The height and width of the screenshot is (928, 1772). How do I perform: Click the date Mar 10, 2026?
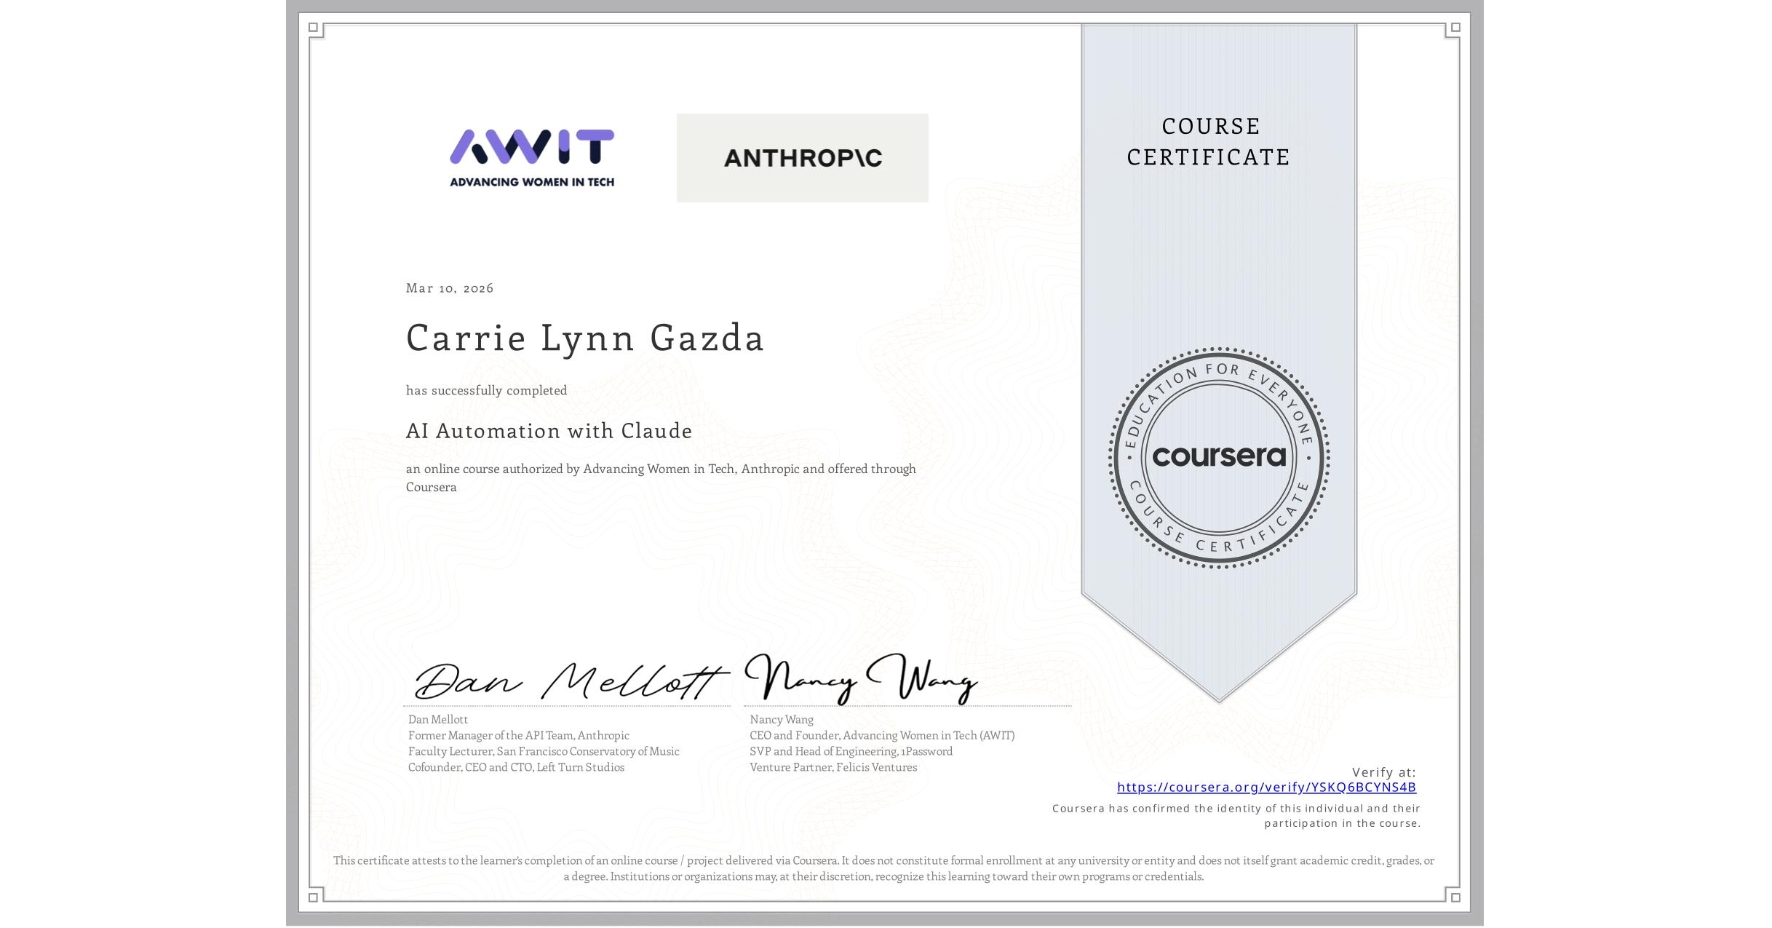[450, 288]
